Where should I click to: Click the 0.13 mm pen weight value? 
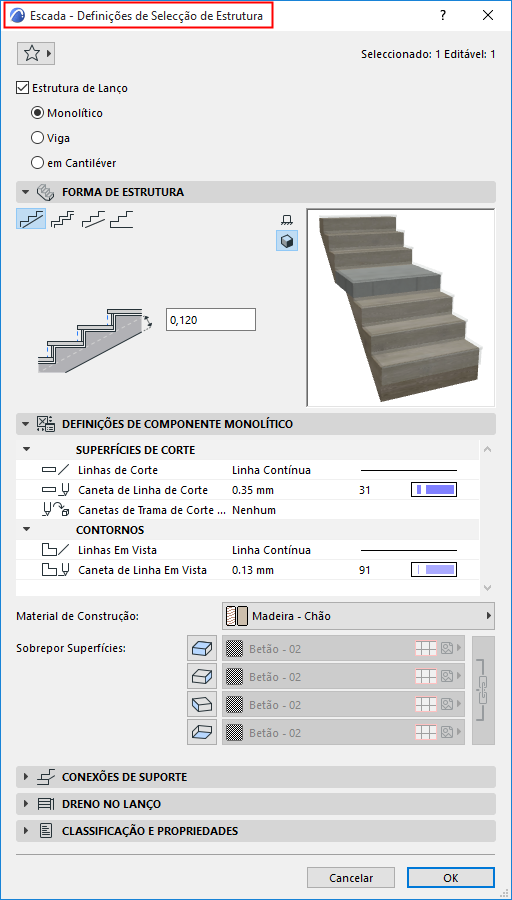tap(253, 571)
